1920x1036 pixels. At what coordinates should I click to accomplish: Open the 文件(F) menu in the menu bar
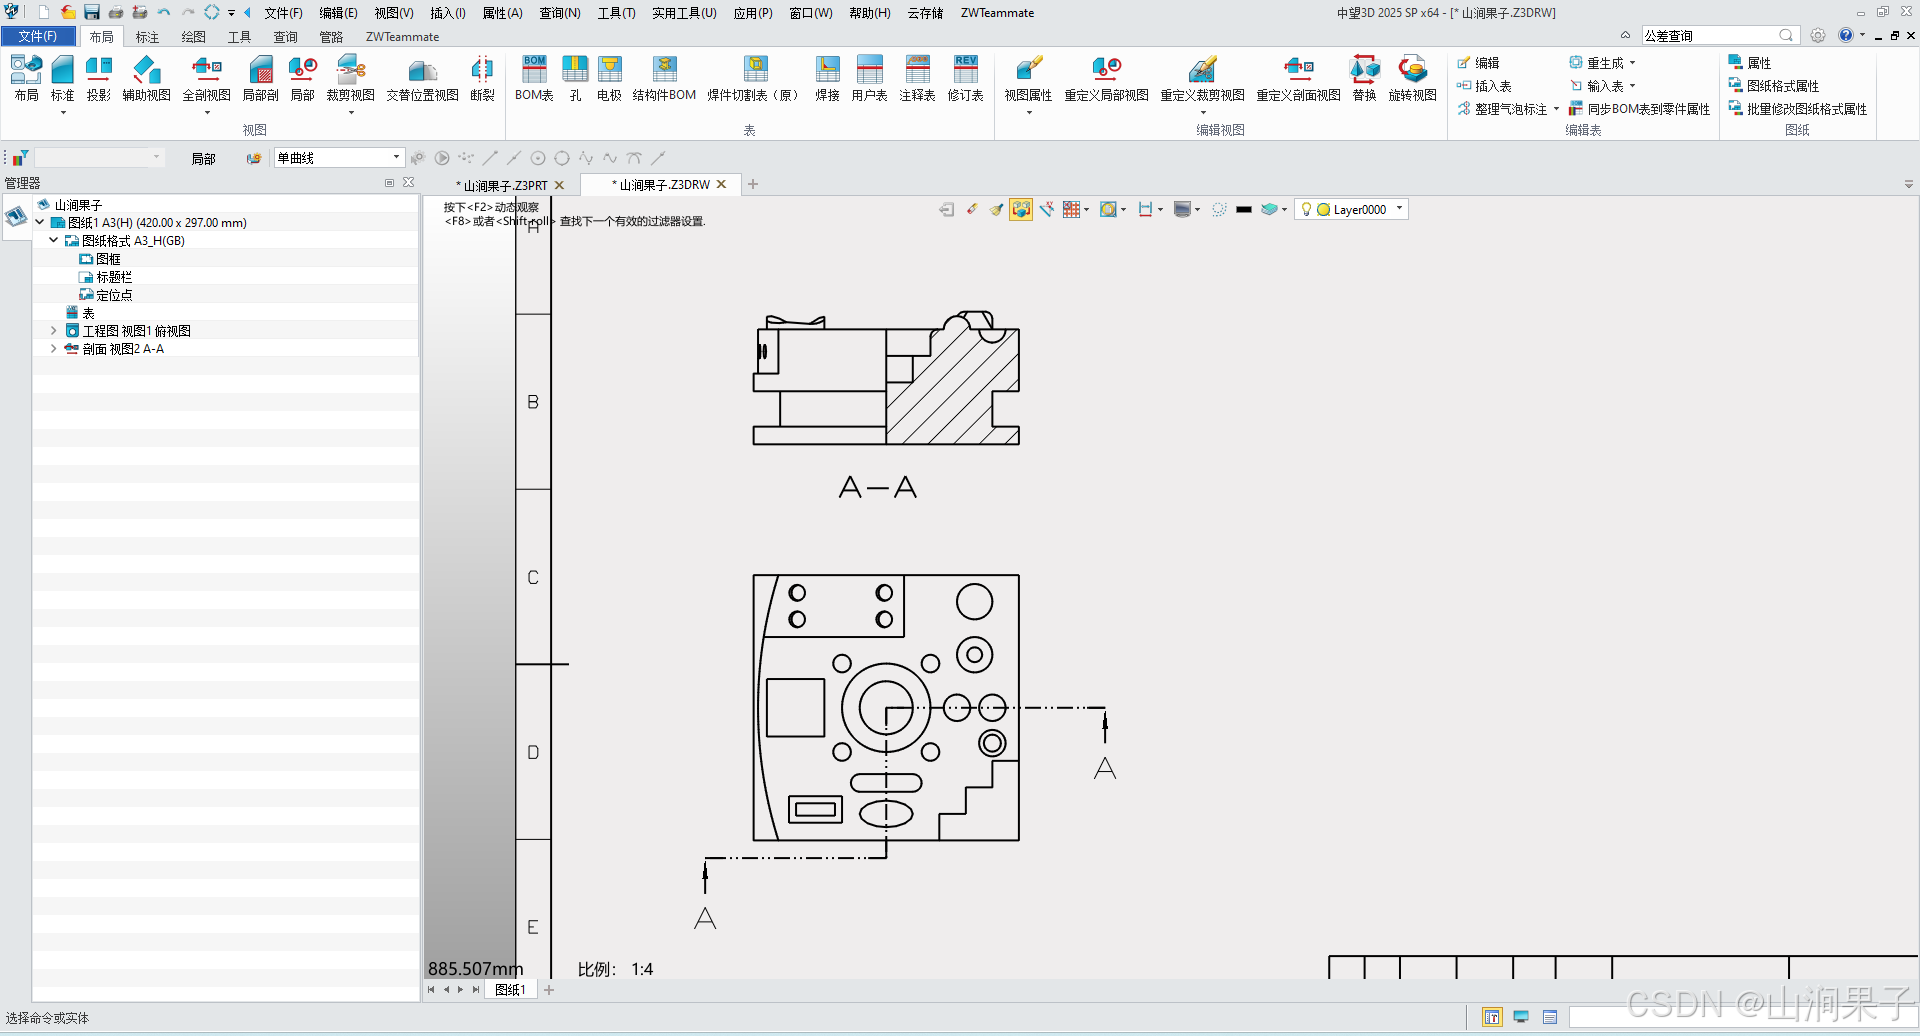tap(283, 13)
